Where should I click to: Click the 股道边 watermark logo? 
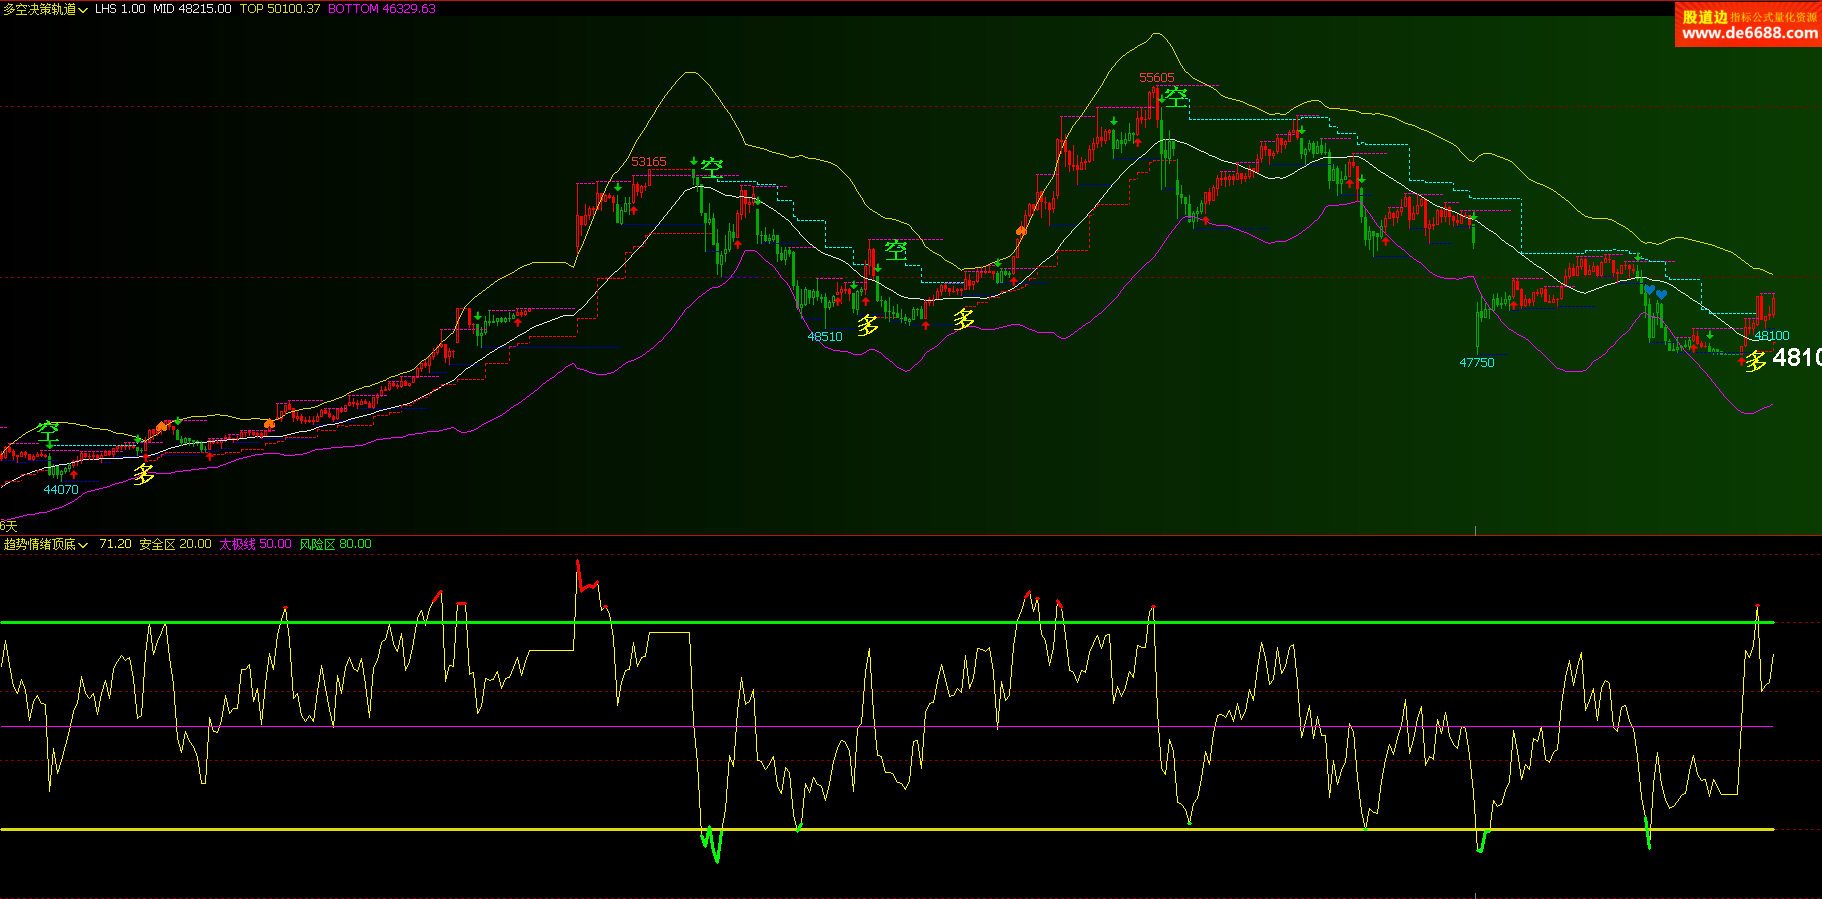(x=1705, y=17)
